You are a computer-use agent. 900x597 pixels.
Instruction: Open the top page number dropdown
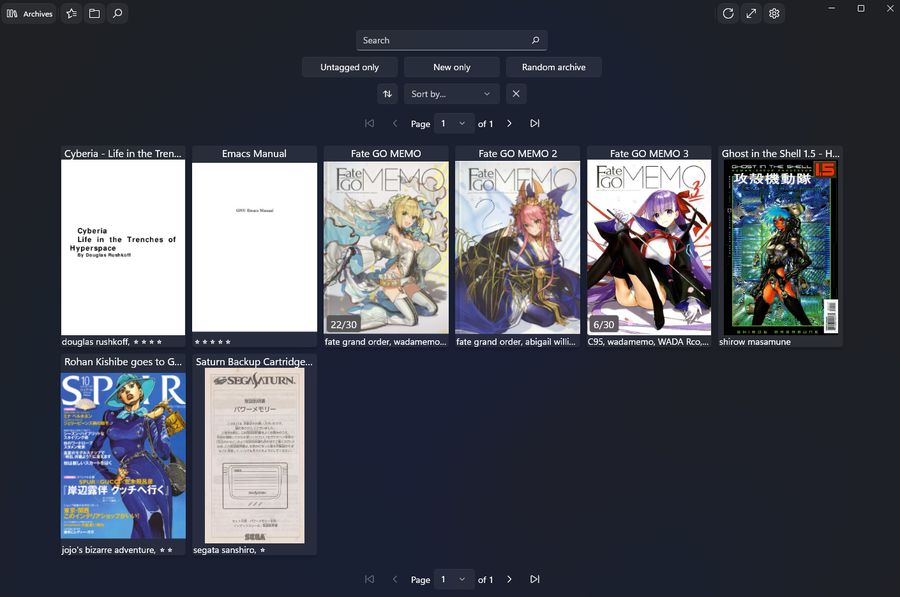(454, 123)
